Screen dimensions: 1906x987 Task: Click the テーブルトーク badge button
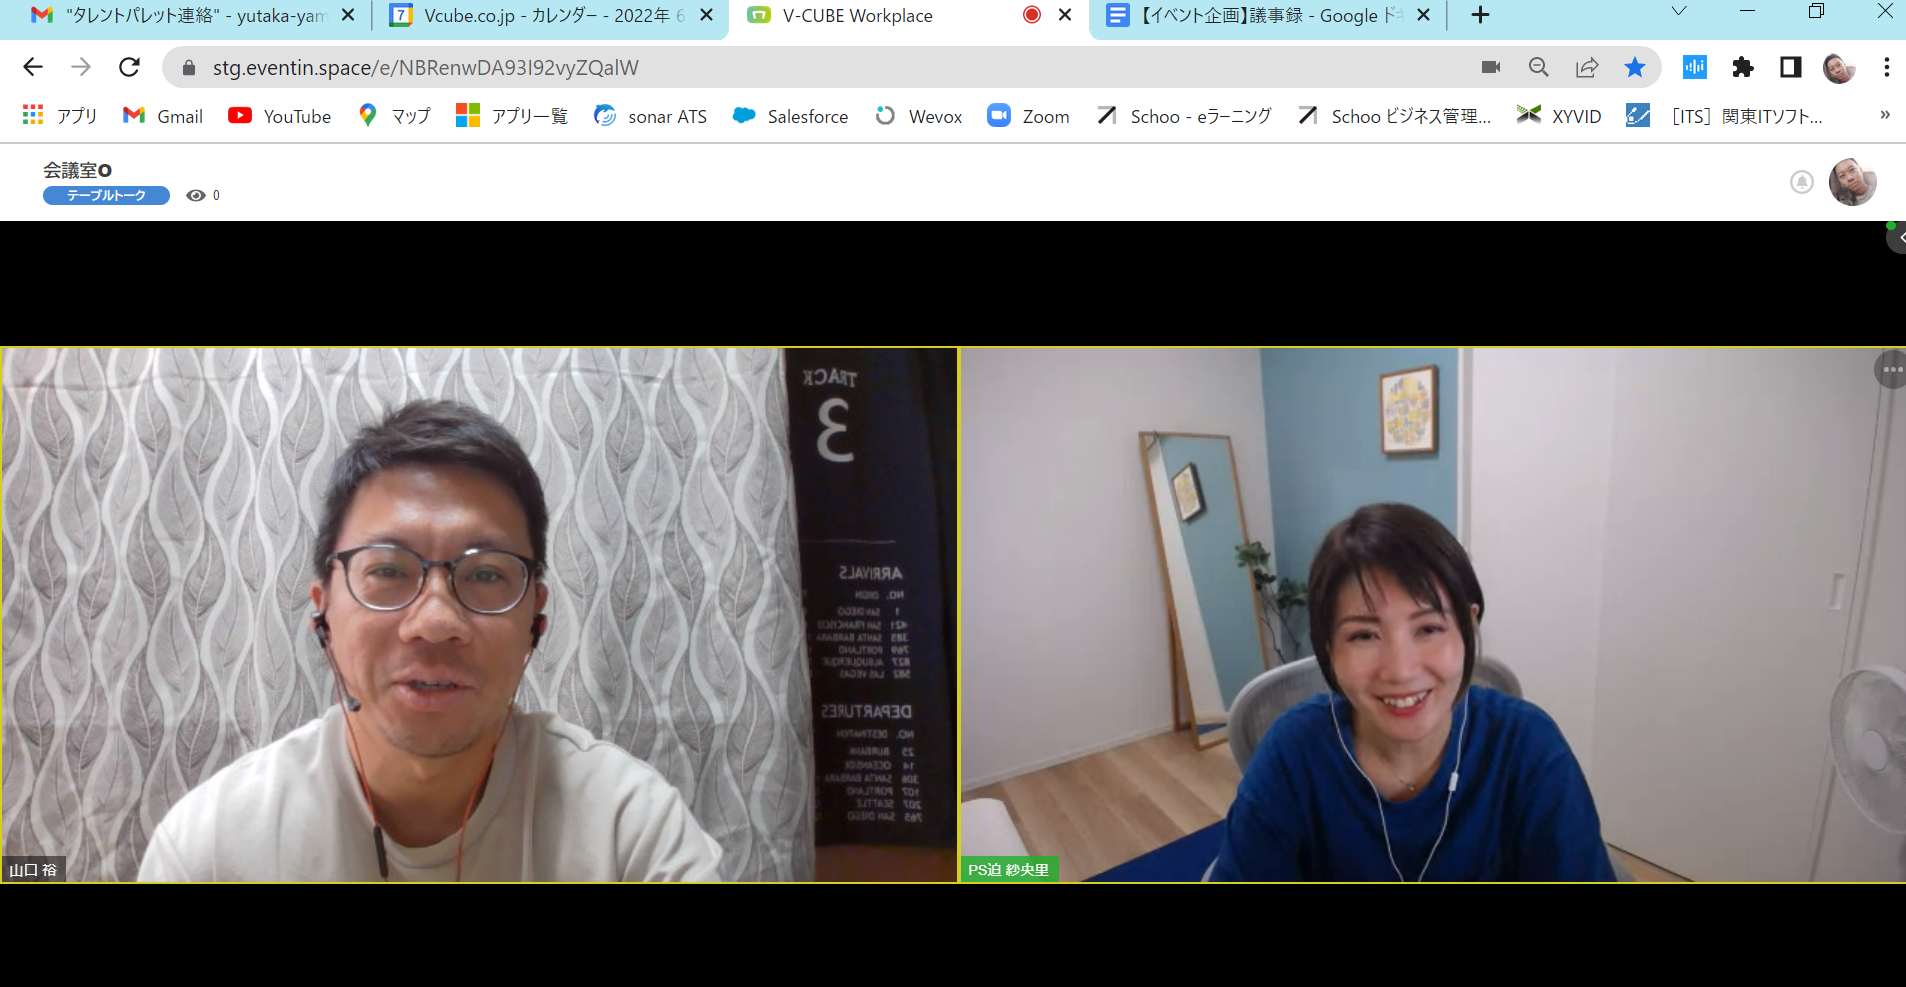tap(106, 195)
